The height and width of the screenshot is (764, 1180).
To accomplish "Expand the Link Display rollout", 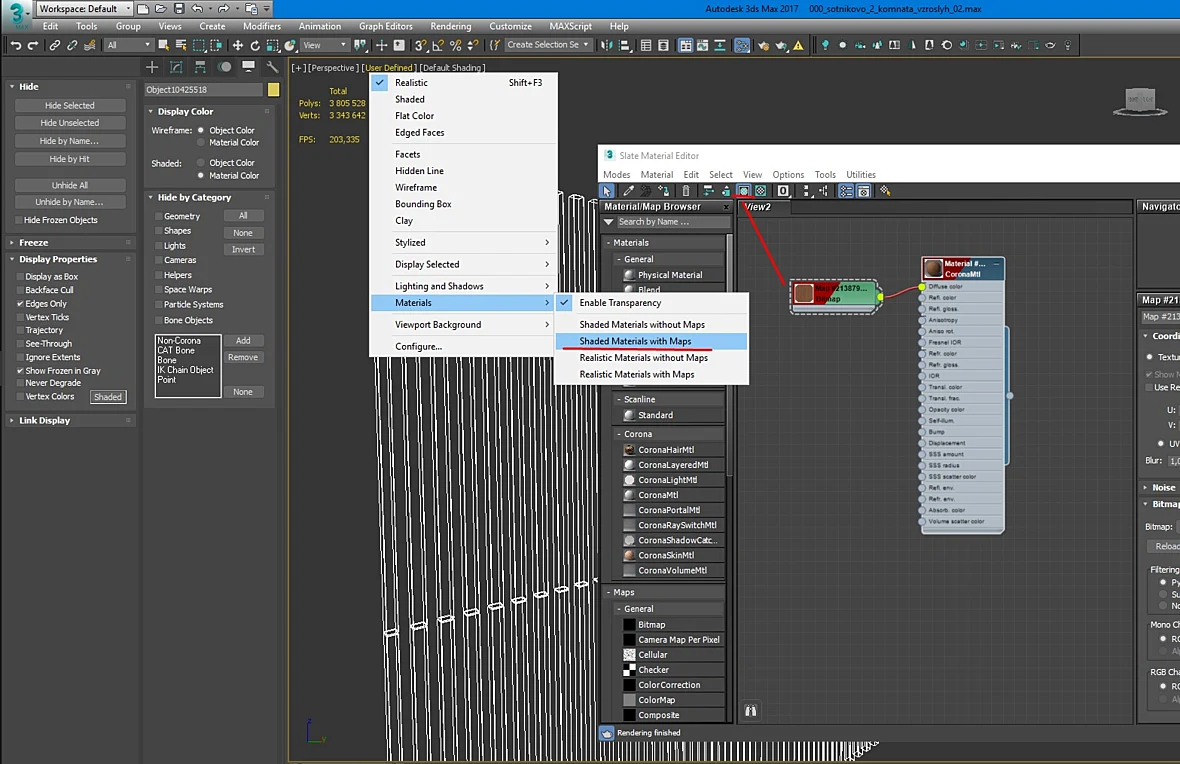I will coord(44,420).
